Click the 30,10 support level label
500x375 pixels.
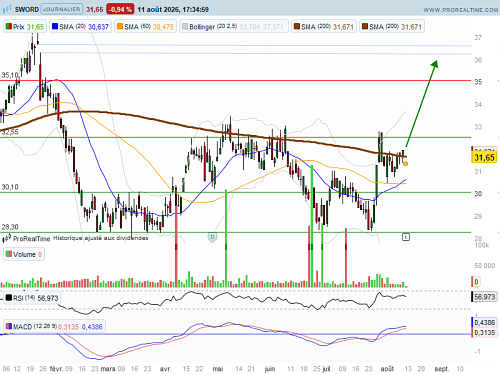(10, 187)
